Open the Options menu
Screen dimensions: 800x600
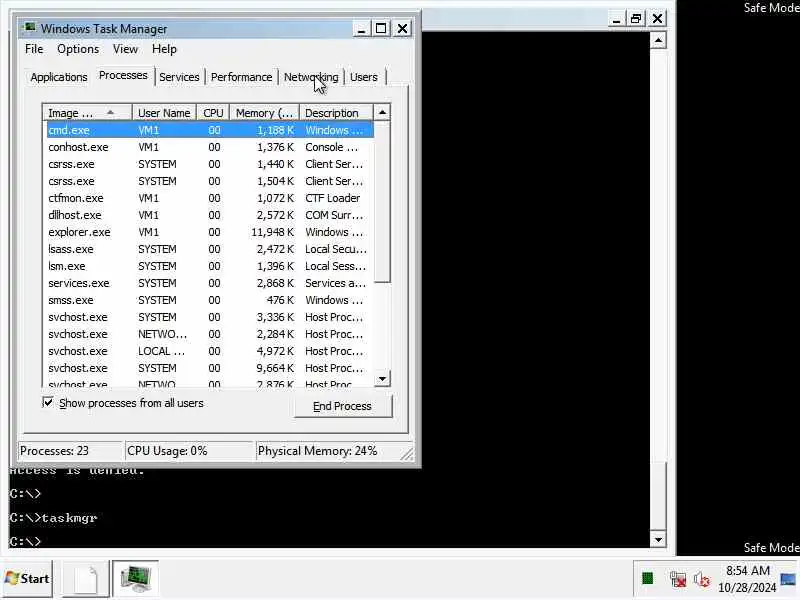(x=78, y=49)
